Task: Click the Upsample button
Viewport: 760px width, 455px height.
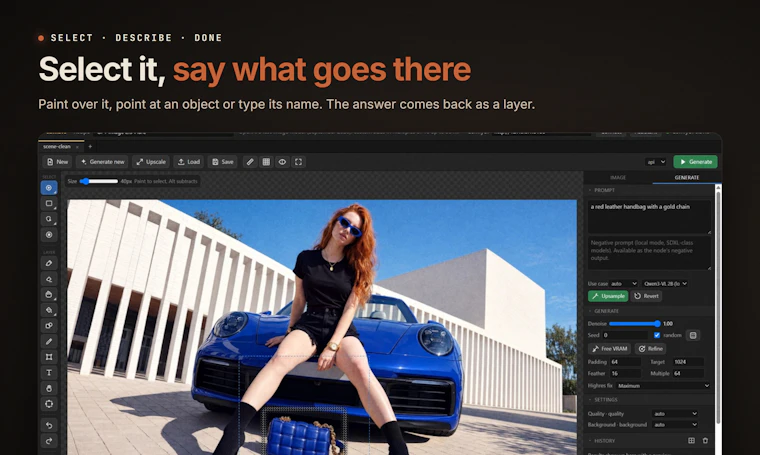Action: point(608,296)
